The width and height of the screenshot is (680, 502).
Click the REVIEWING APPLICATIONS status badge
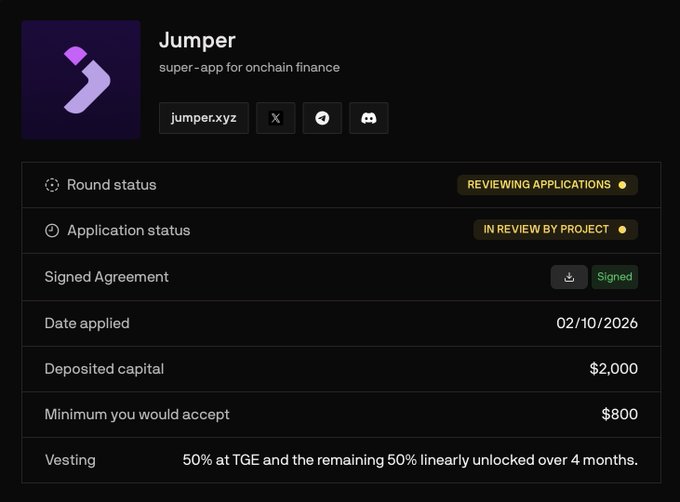547,185
